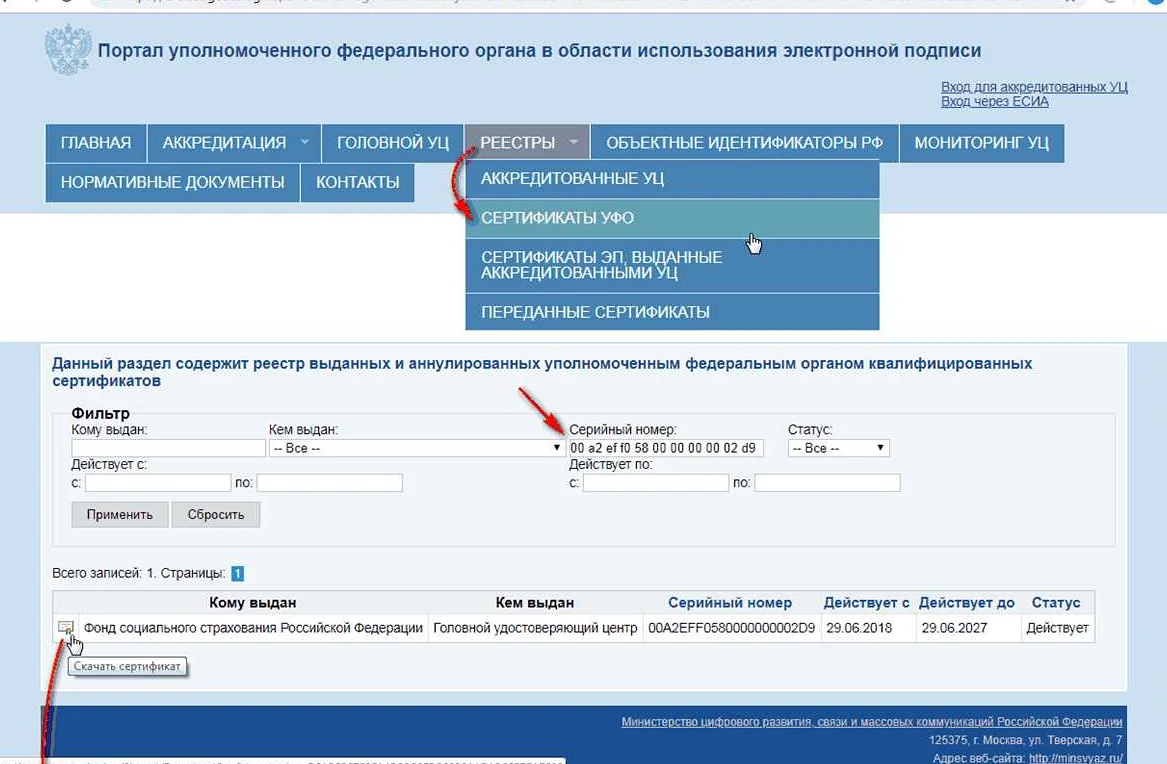Click the Действует по 'с' date field
The height and width of the screenshot is (764, 1167).
656,483
